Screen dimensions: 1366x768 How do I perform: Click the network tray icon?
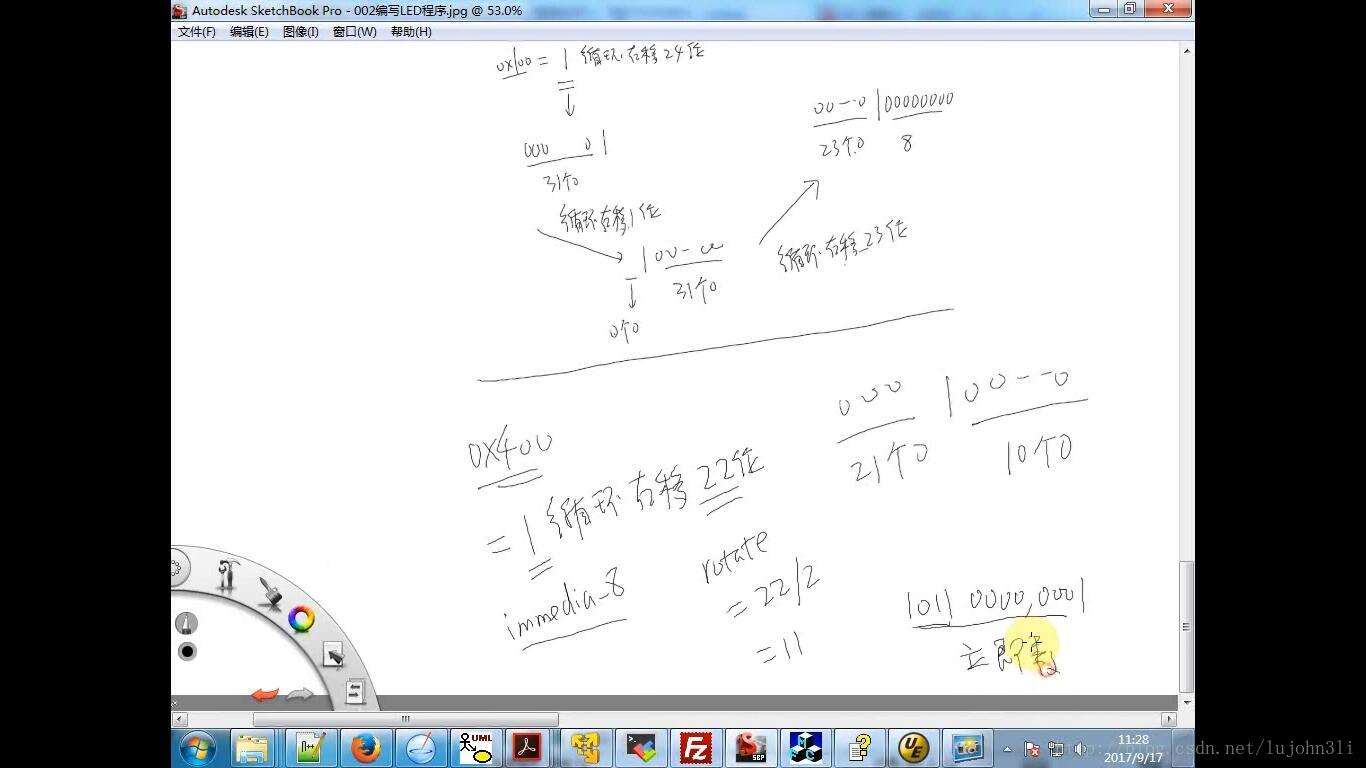point(1056,749)
